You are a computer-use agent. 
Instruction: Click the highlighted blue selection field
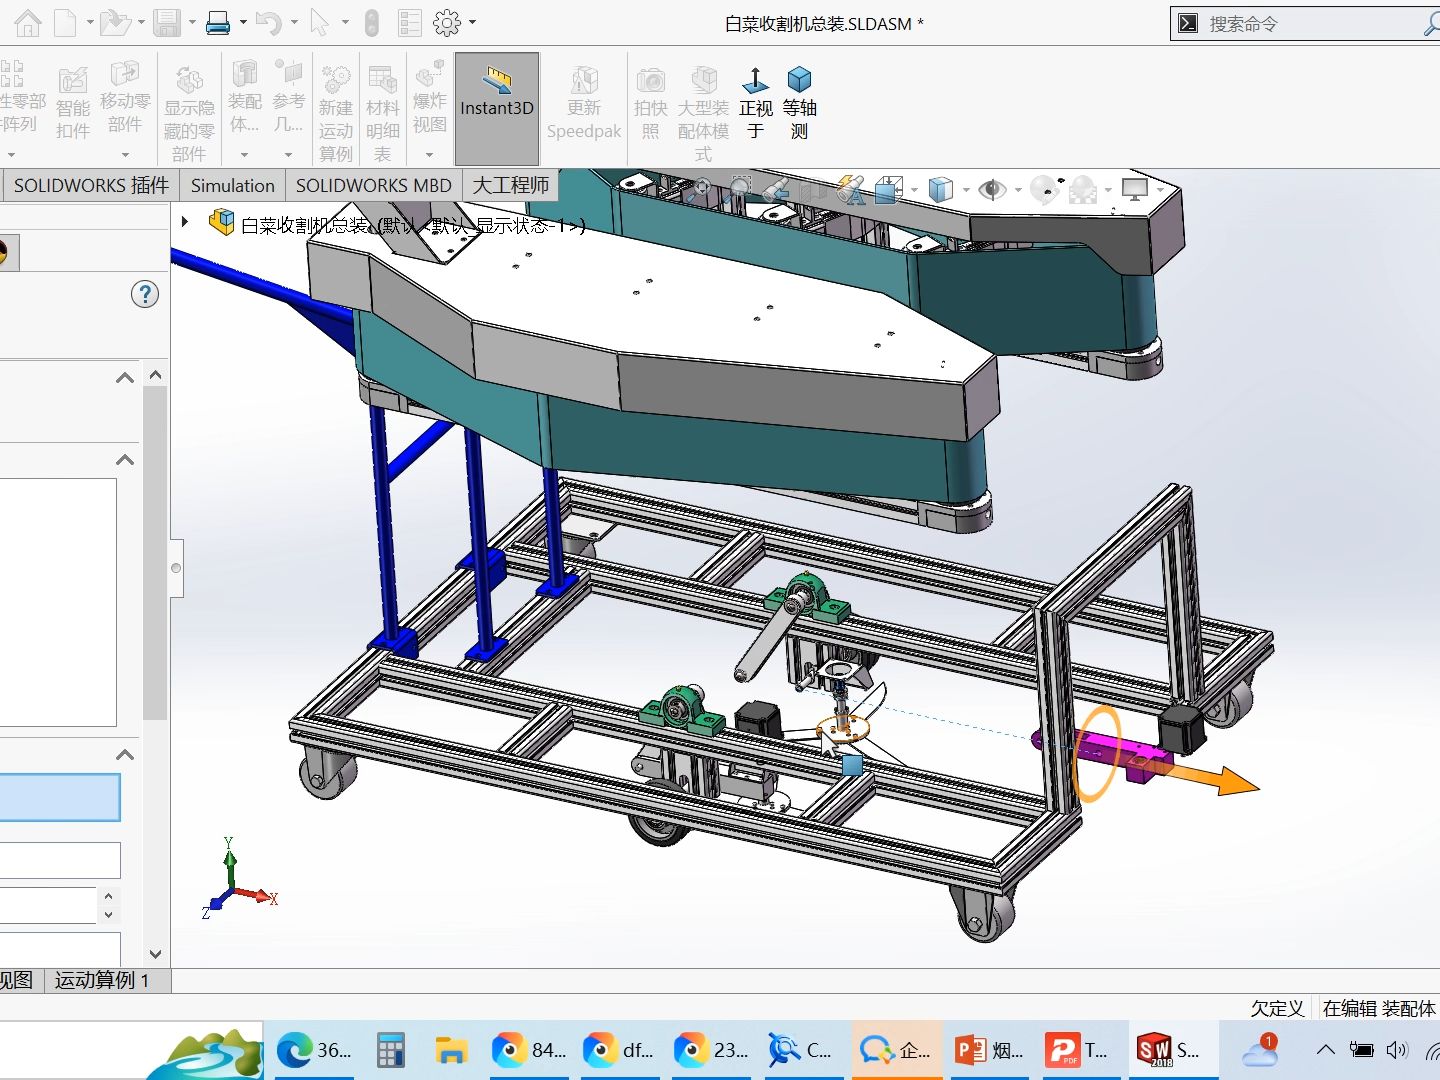60,798
